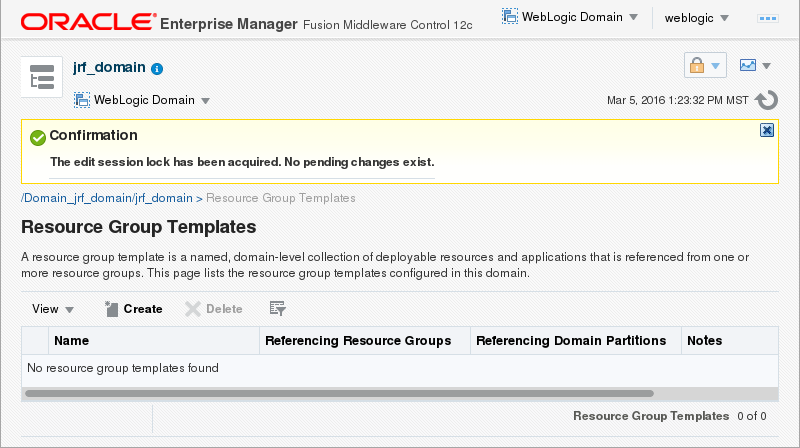Open the View menu

(x=53, y=309)
